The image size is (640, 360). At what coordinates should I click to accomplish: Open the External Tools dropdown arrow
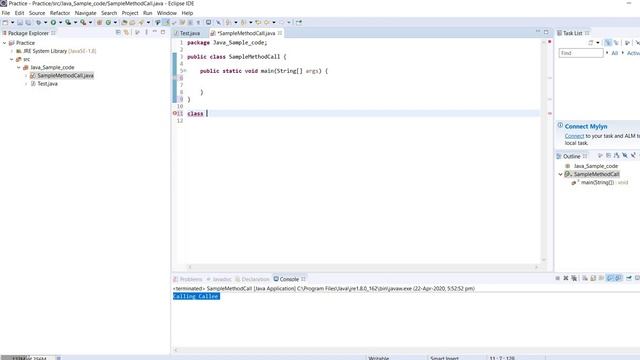pyautogui.click(x=90, y=22)
